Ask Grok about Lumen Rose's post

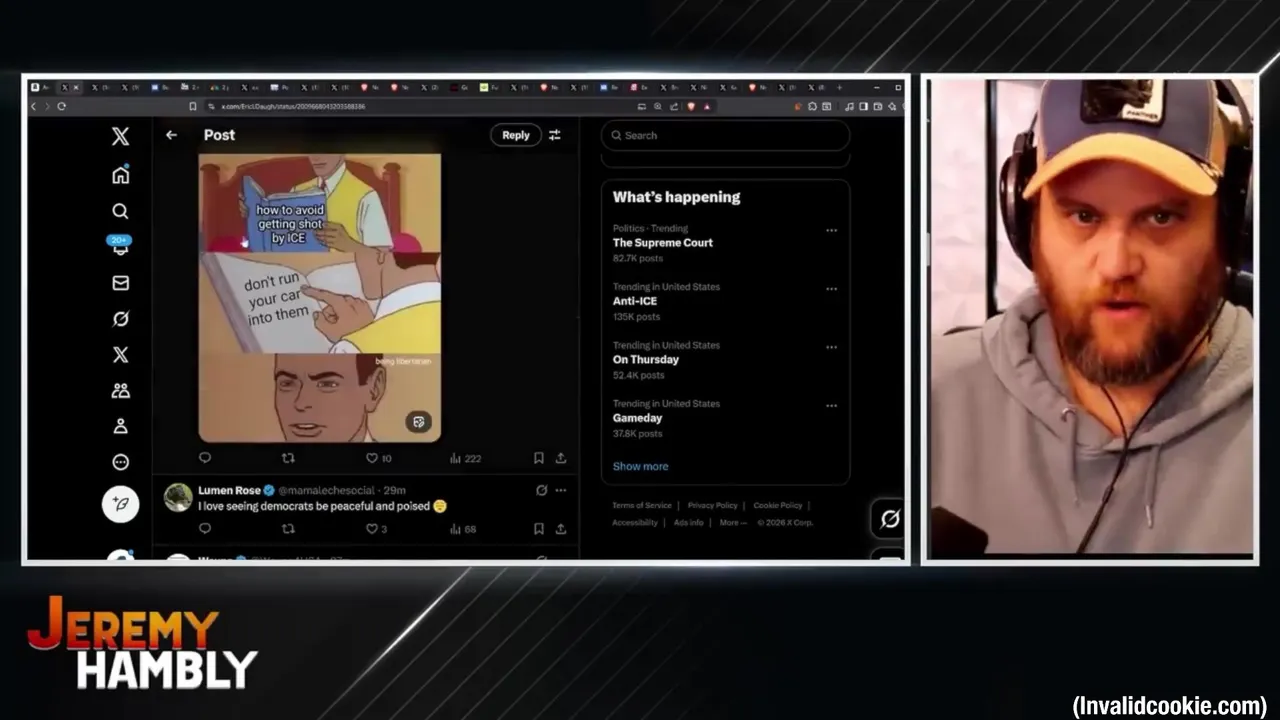[x=541, y=490]
